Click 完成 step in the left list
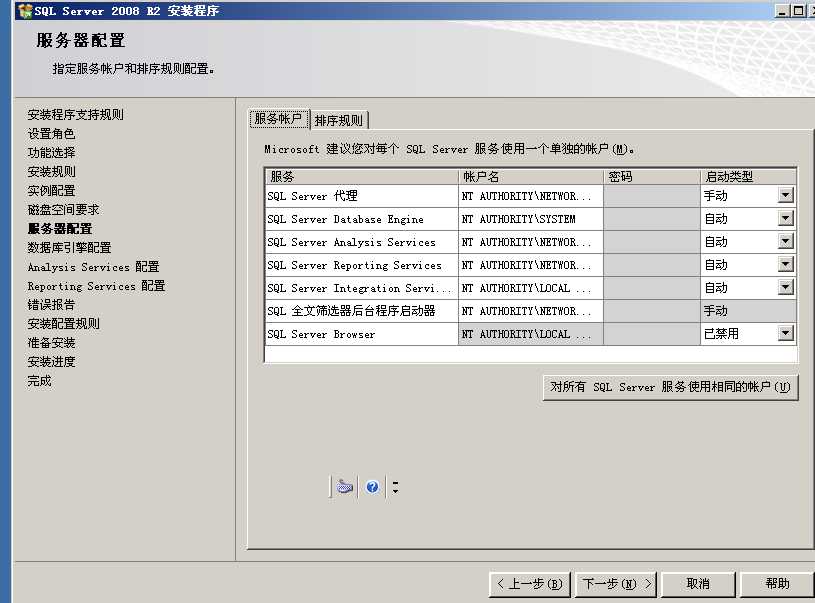 tap(39, 381)
